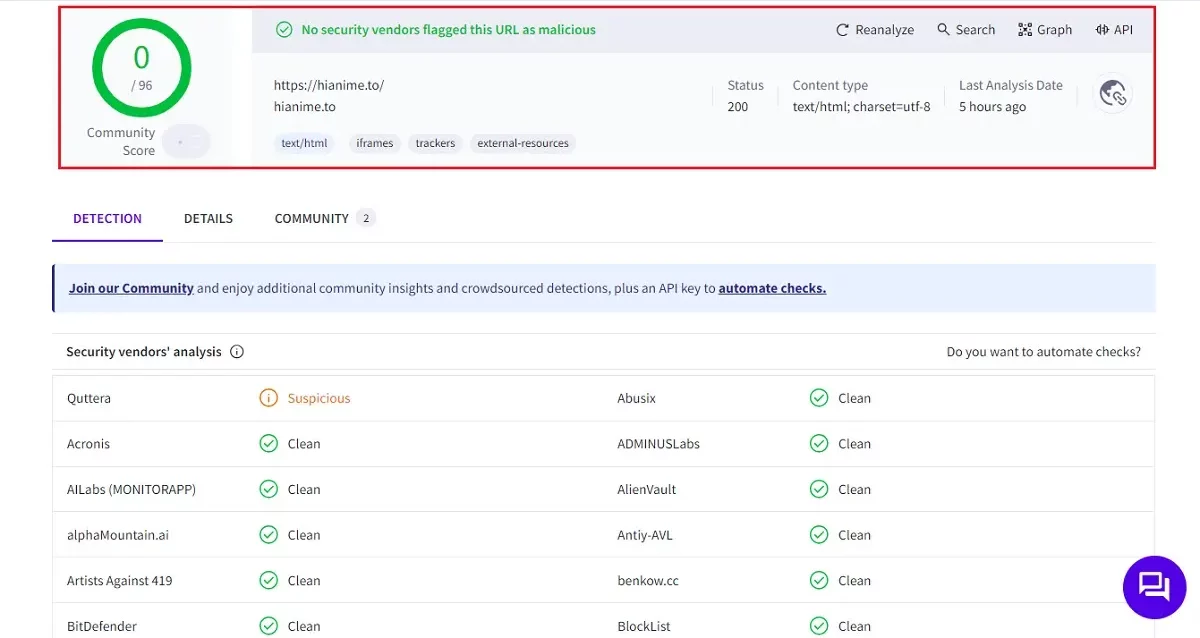Click the globe link icon
The height and width of the screenshot is (638, 1200).
pyautogui.click(x=1113, y=94)
